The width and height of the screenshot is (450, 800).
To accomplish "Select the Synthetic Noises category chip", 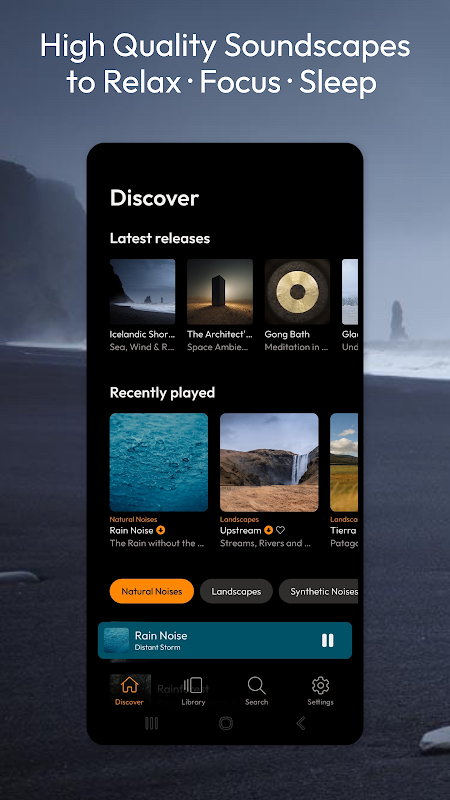I will point(319,591).
